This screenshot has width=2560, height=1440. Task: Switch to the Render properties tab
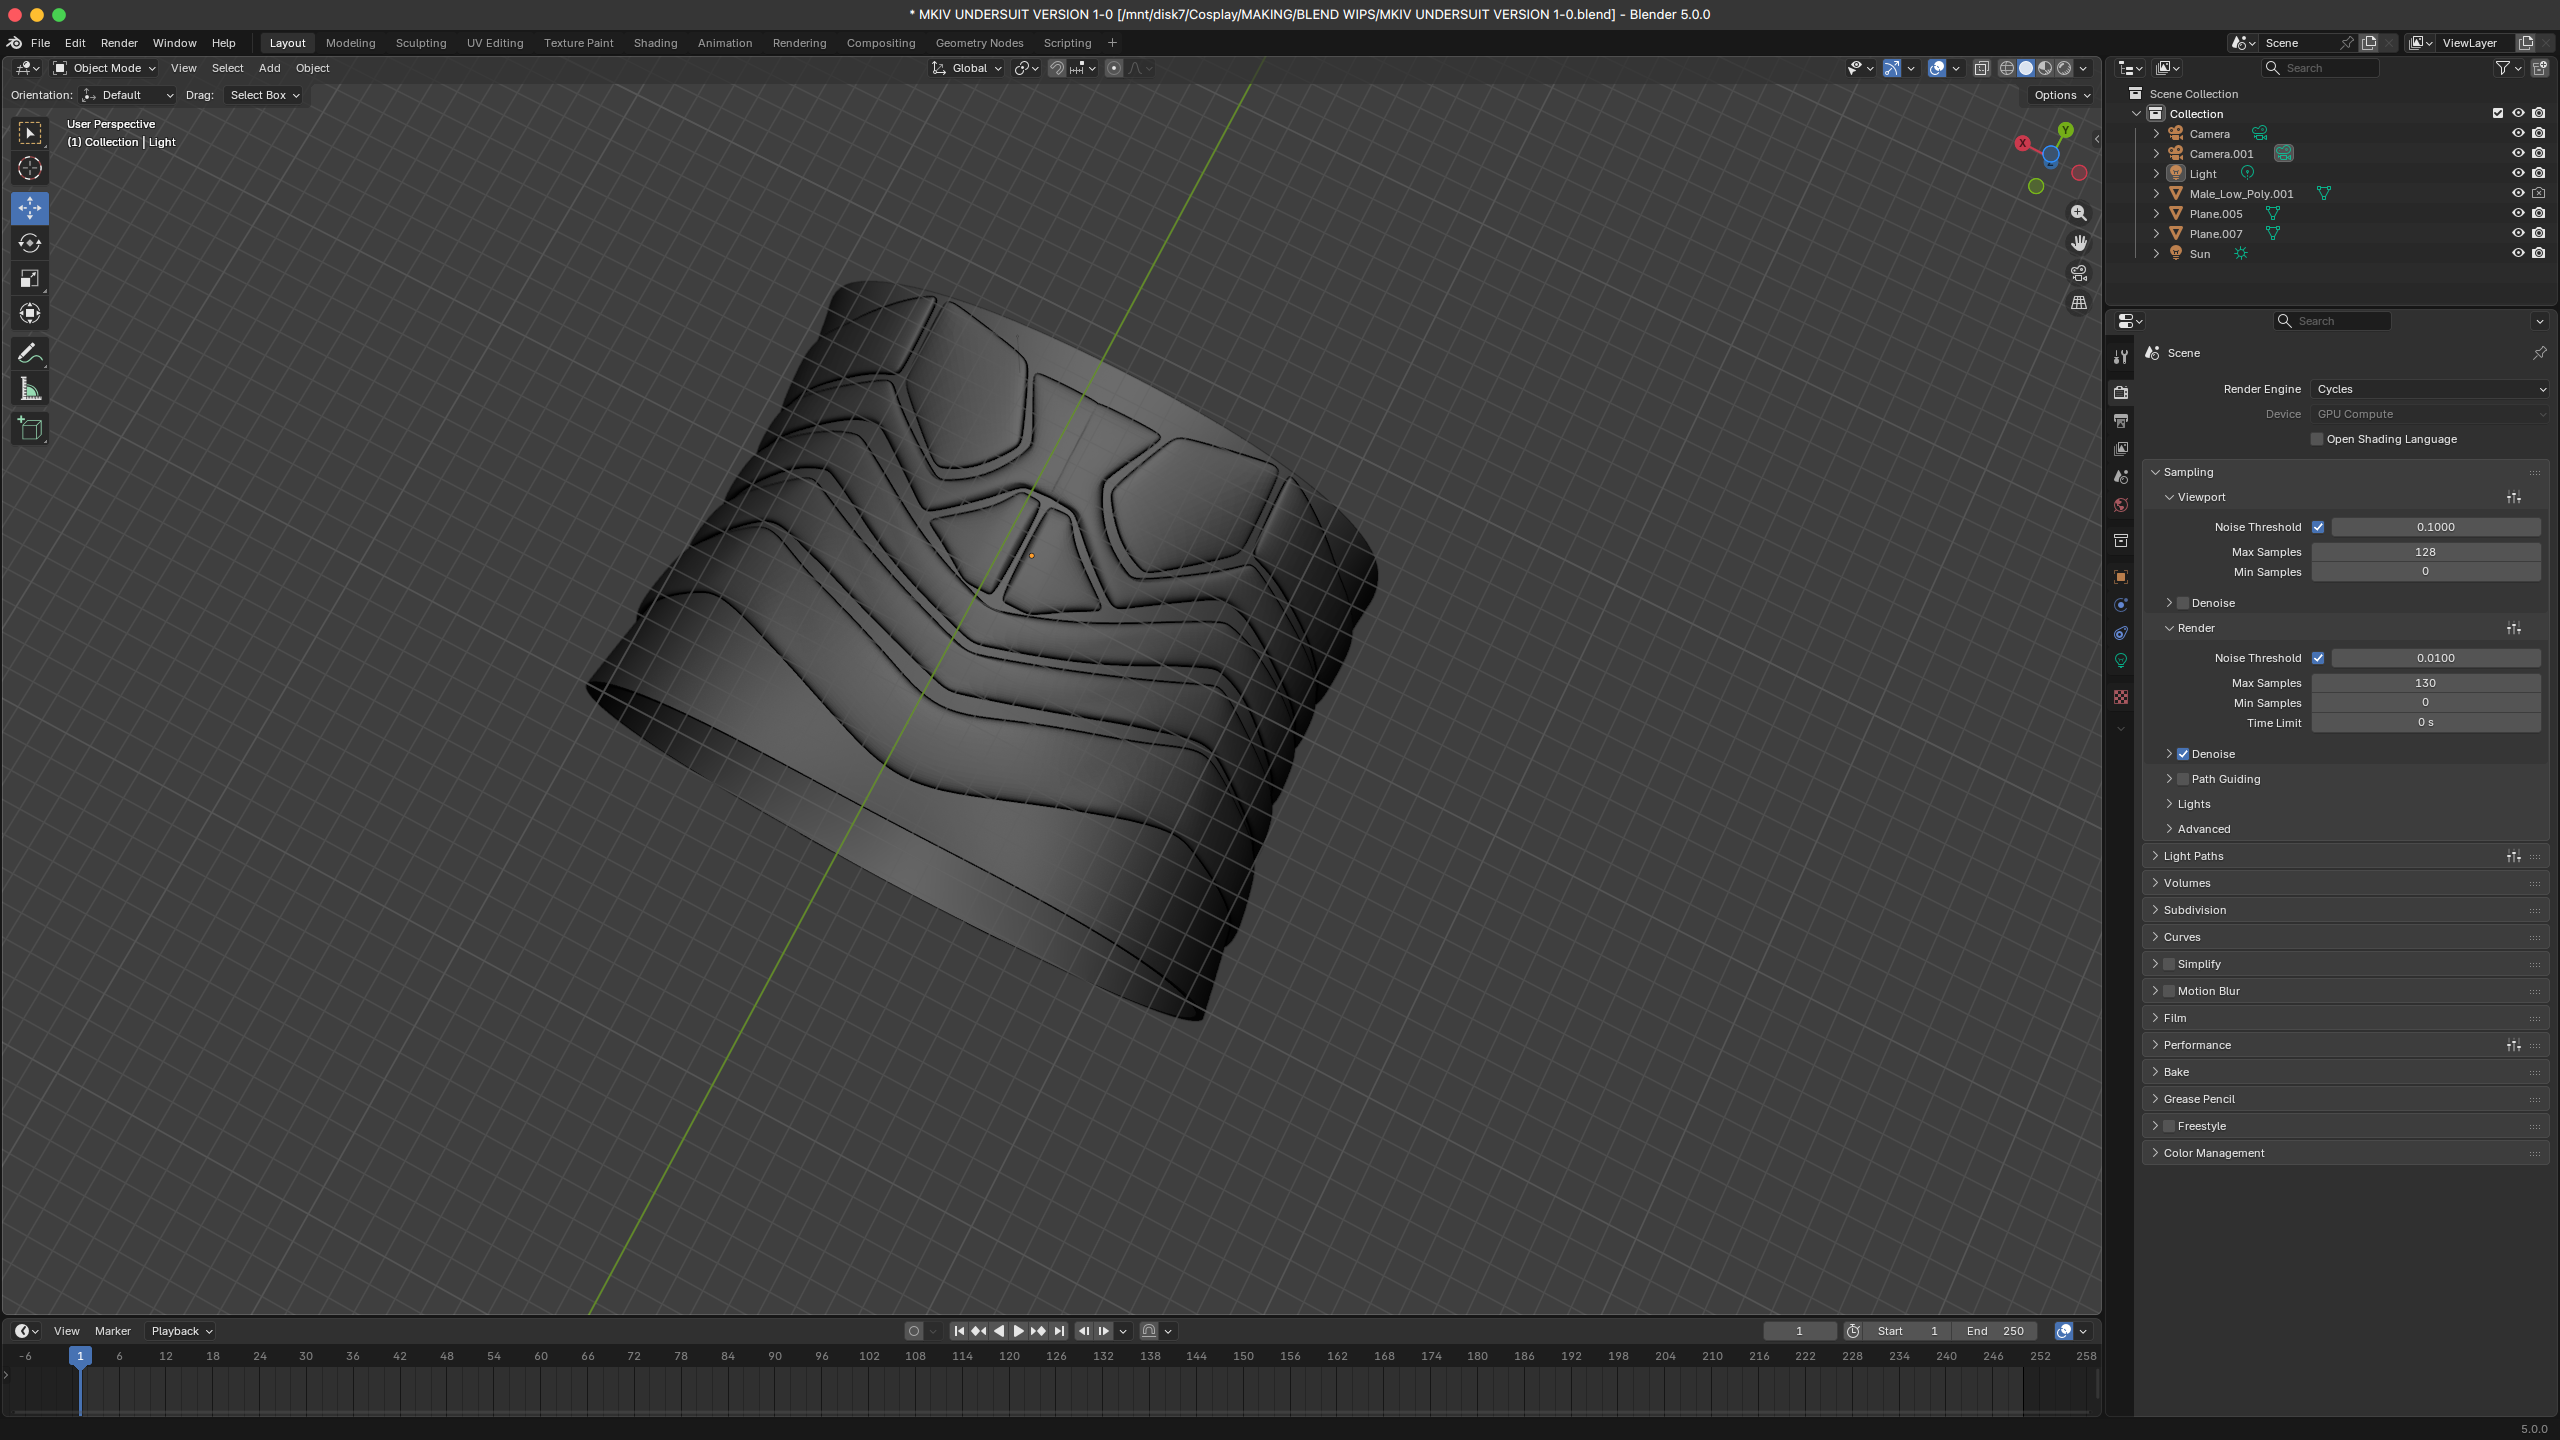[x=2120, y=392]
